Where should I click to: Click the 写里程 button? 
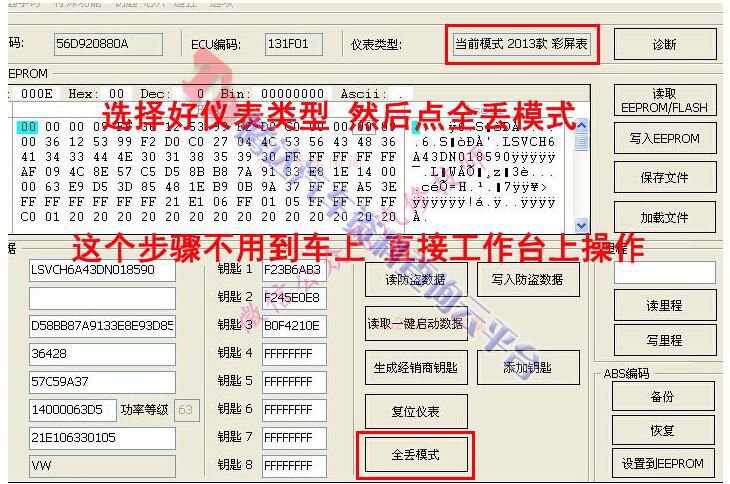point(665,341)
